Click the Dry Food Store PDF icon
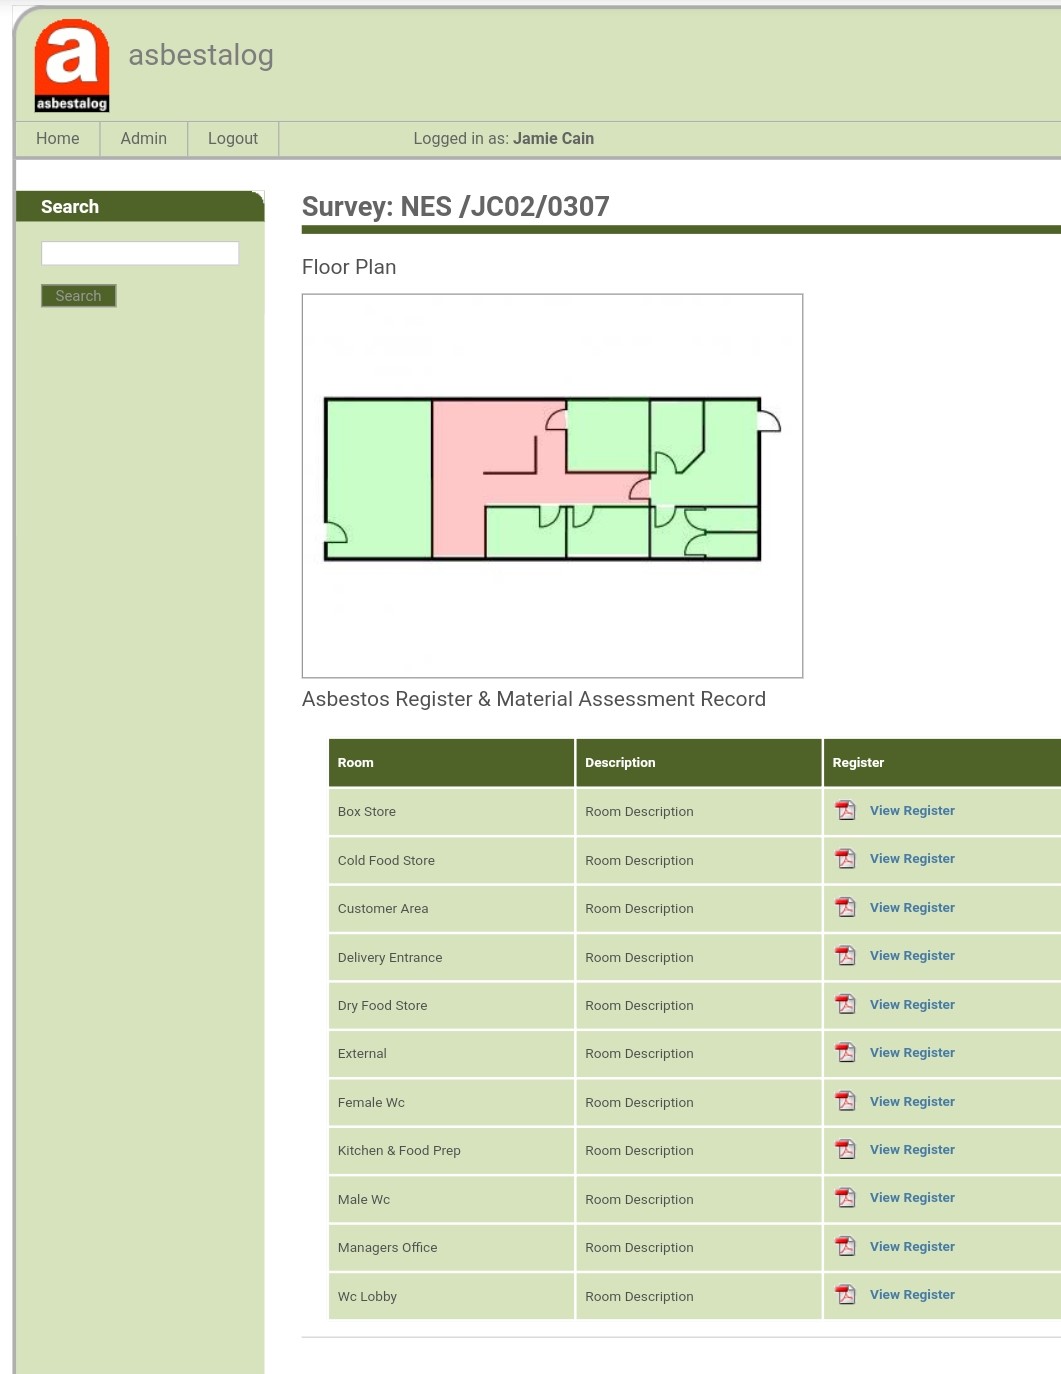This screenshot has width=1061, height=1374. pos(846,1005)
